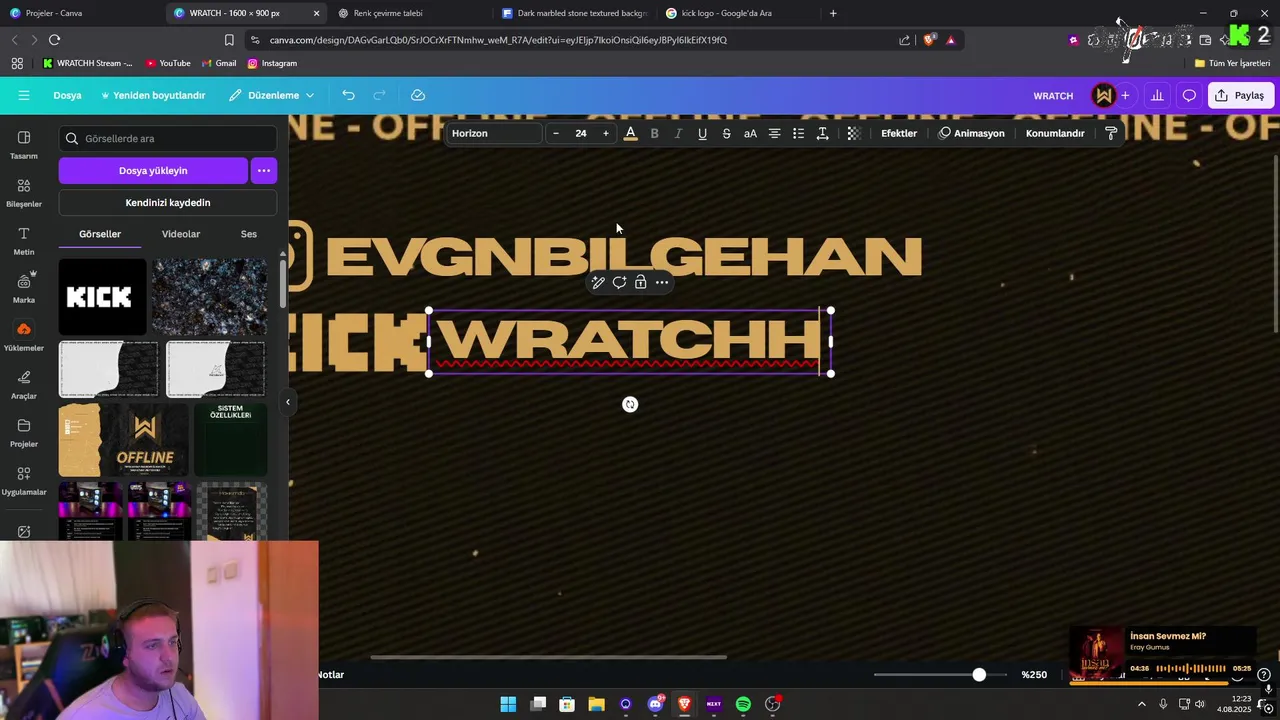The image size is (1280, 720).
Task: Toggle bold formatting
Action: click(654, 133)
